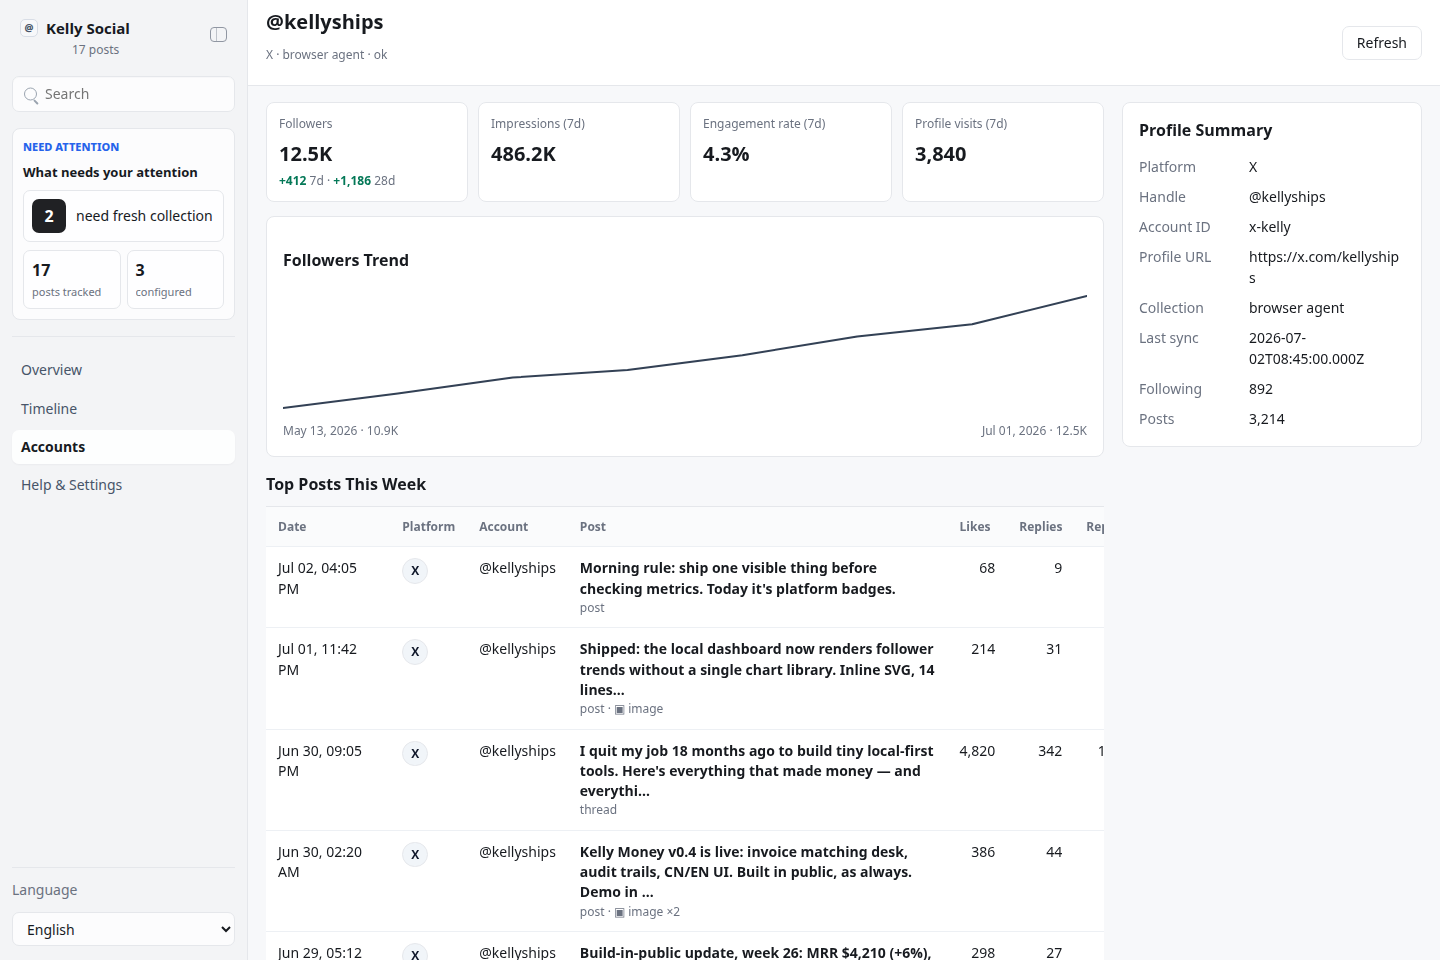
Task: Click the Profile URL https://x.com/kellyships
Action: [1324, 267]
